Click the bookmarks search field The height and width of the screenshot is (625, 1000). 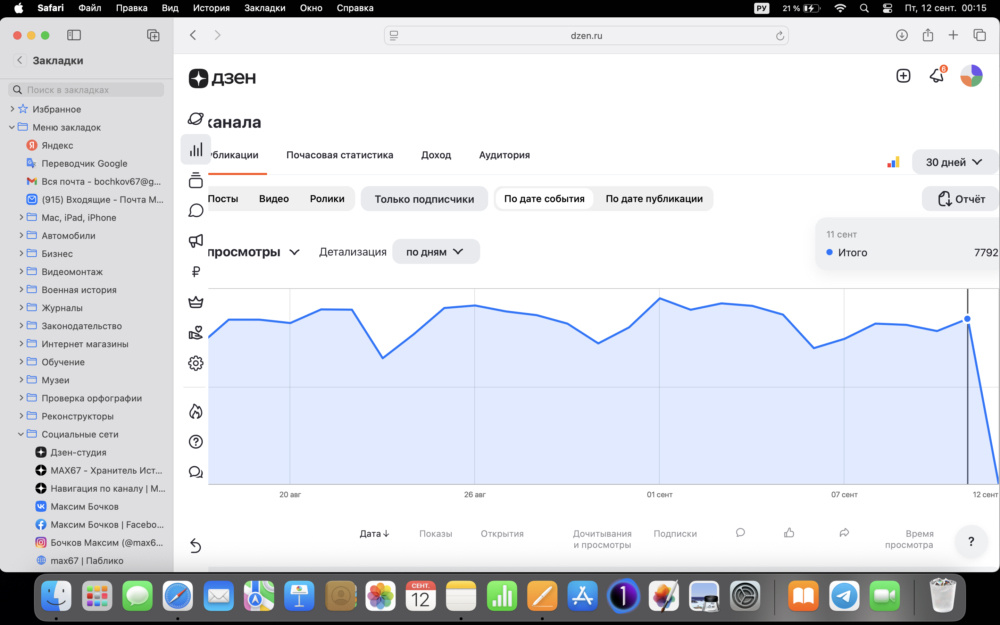(86, 90)
